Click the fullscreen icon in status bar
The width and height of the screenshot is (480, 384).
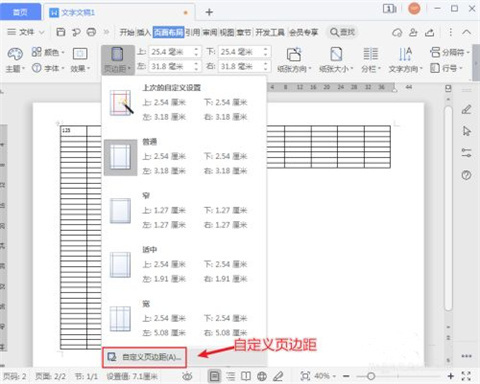466,376
